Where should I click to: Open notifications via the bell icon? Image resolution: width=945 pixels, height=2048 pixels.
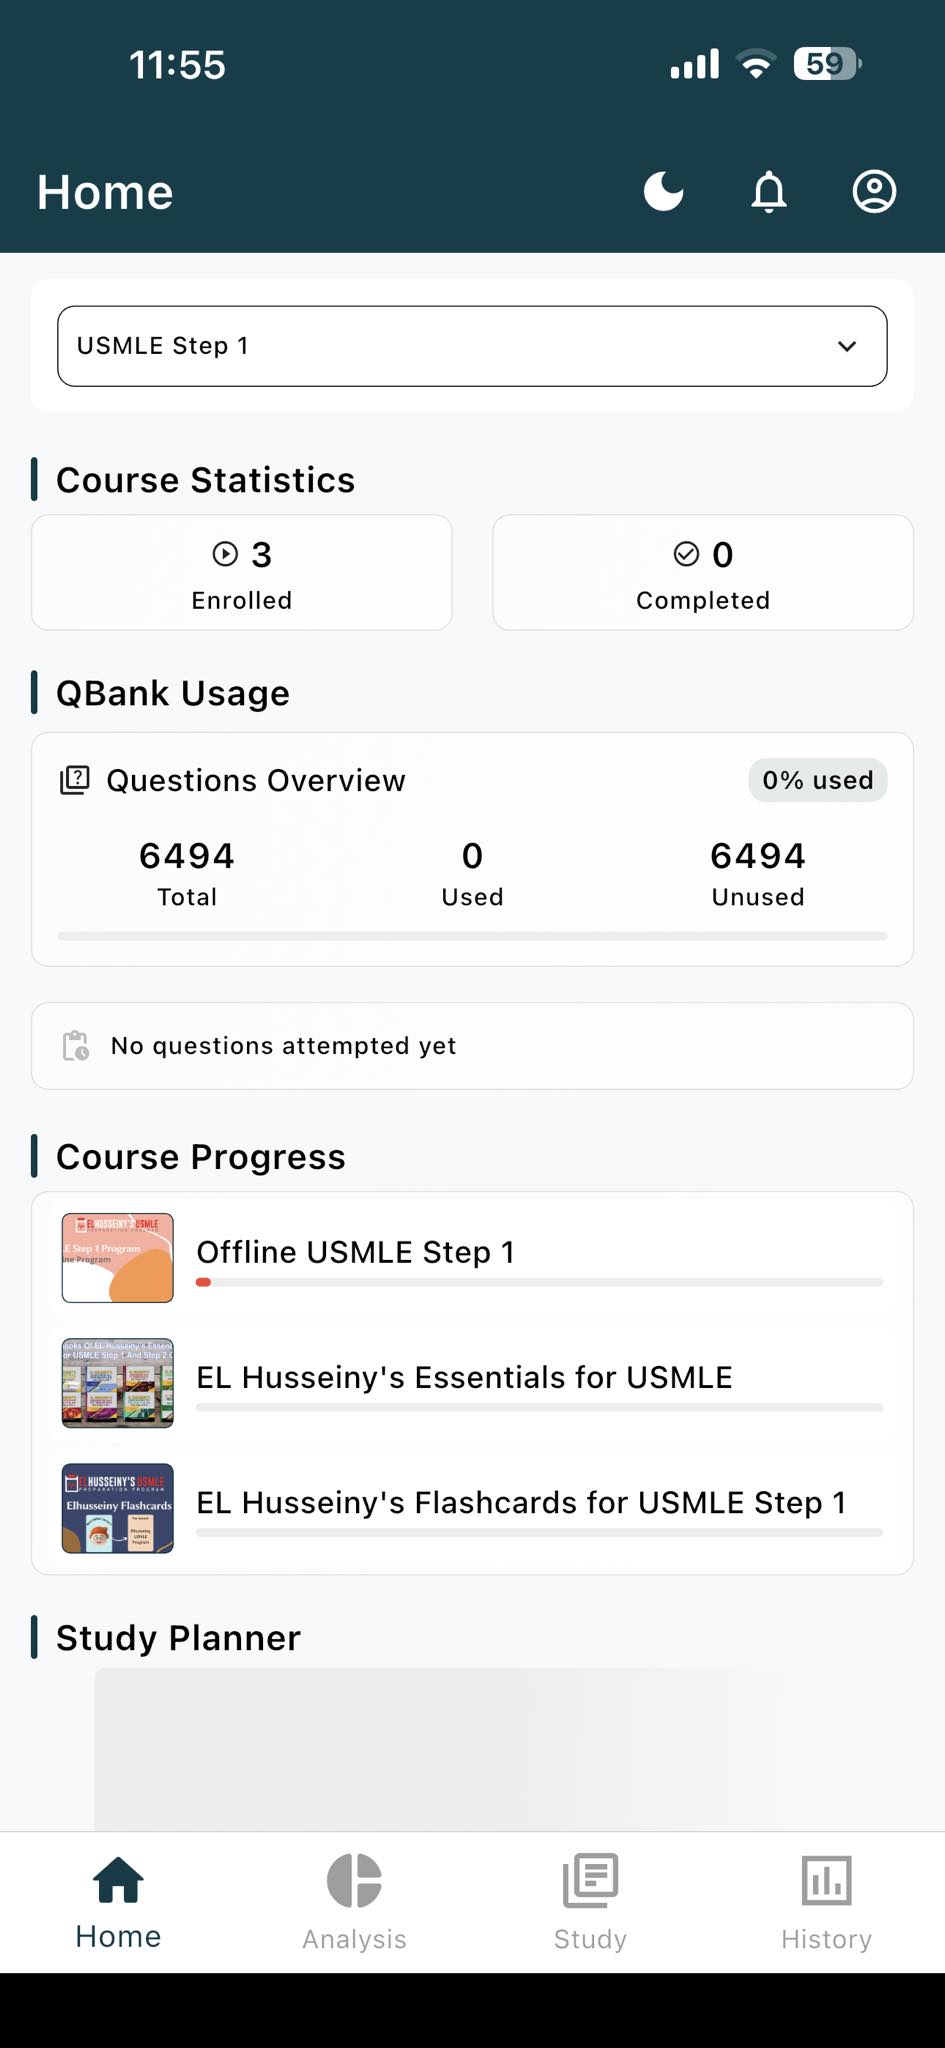coord(769,191)
